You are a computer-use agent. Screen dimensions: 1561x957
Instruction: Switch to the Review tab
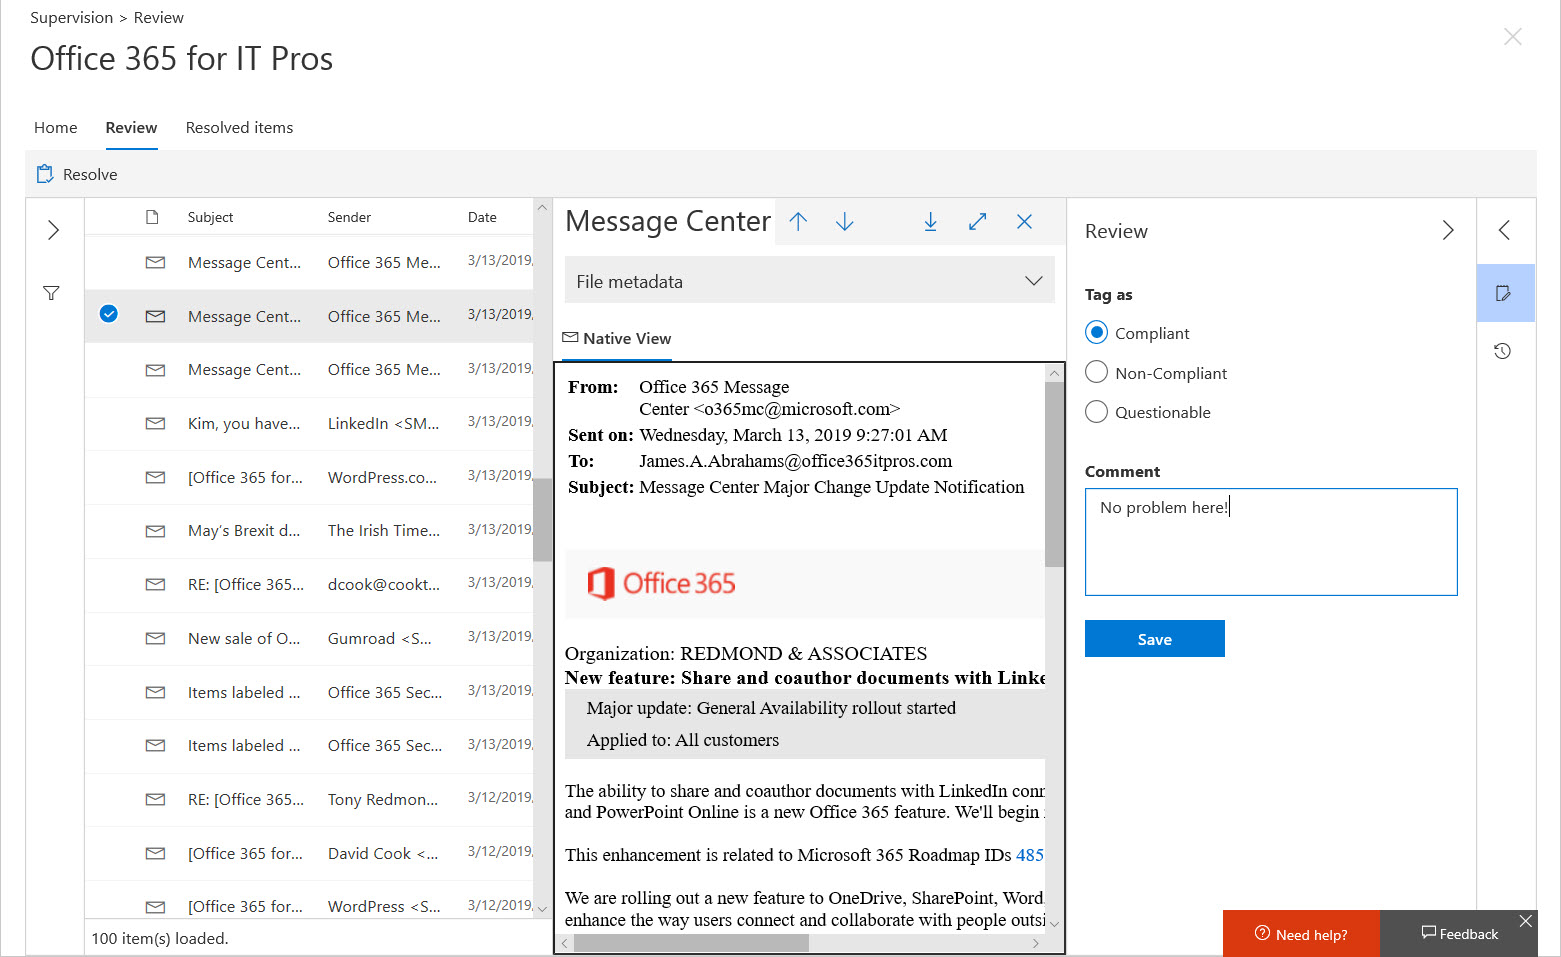tap(131, 128)
